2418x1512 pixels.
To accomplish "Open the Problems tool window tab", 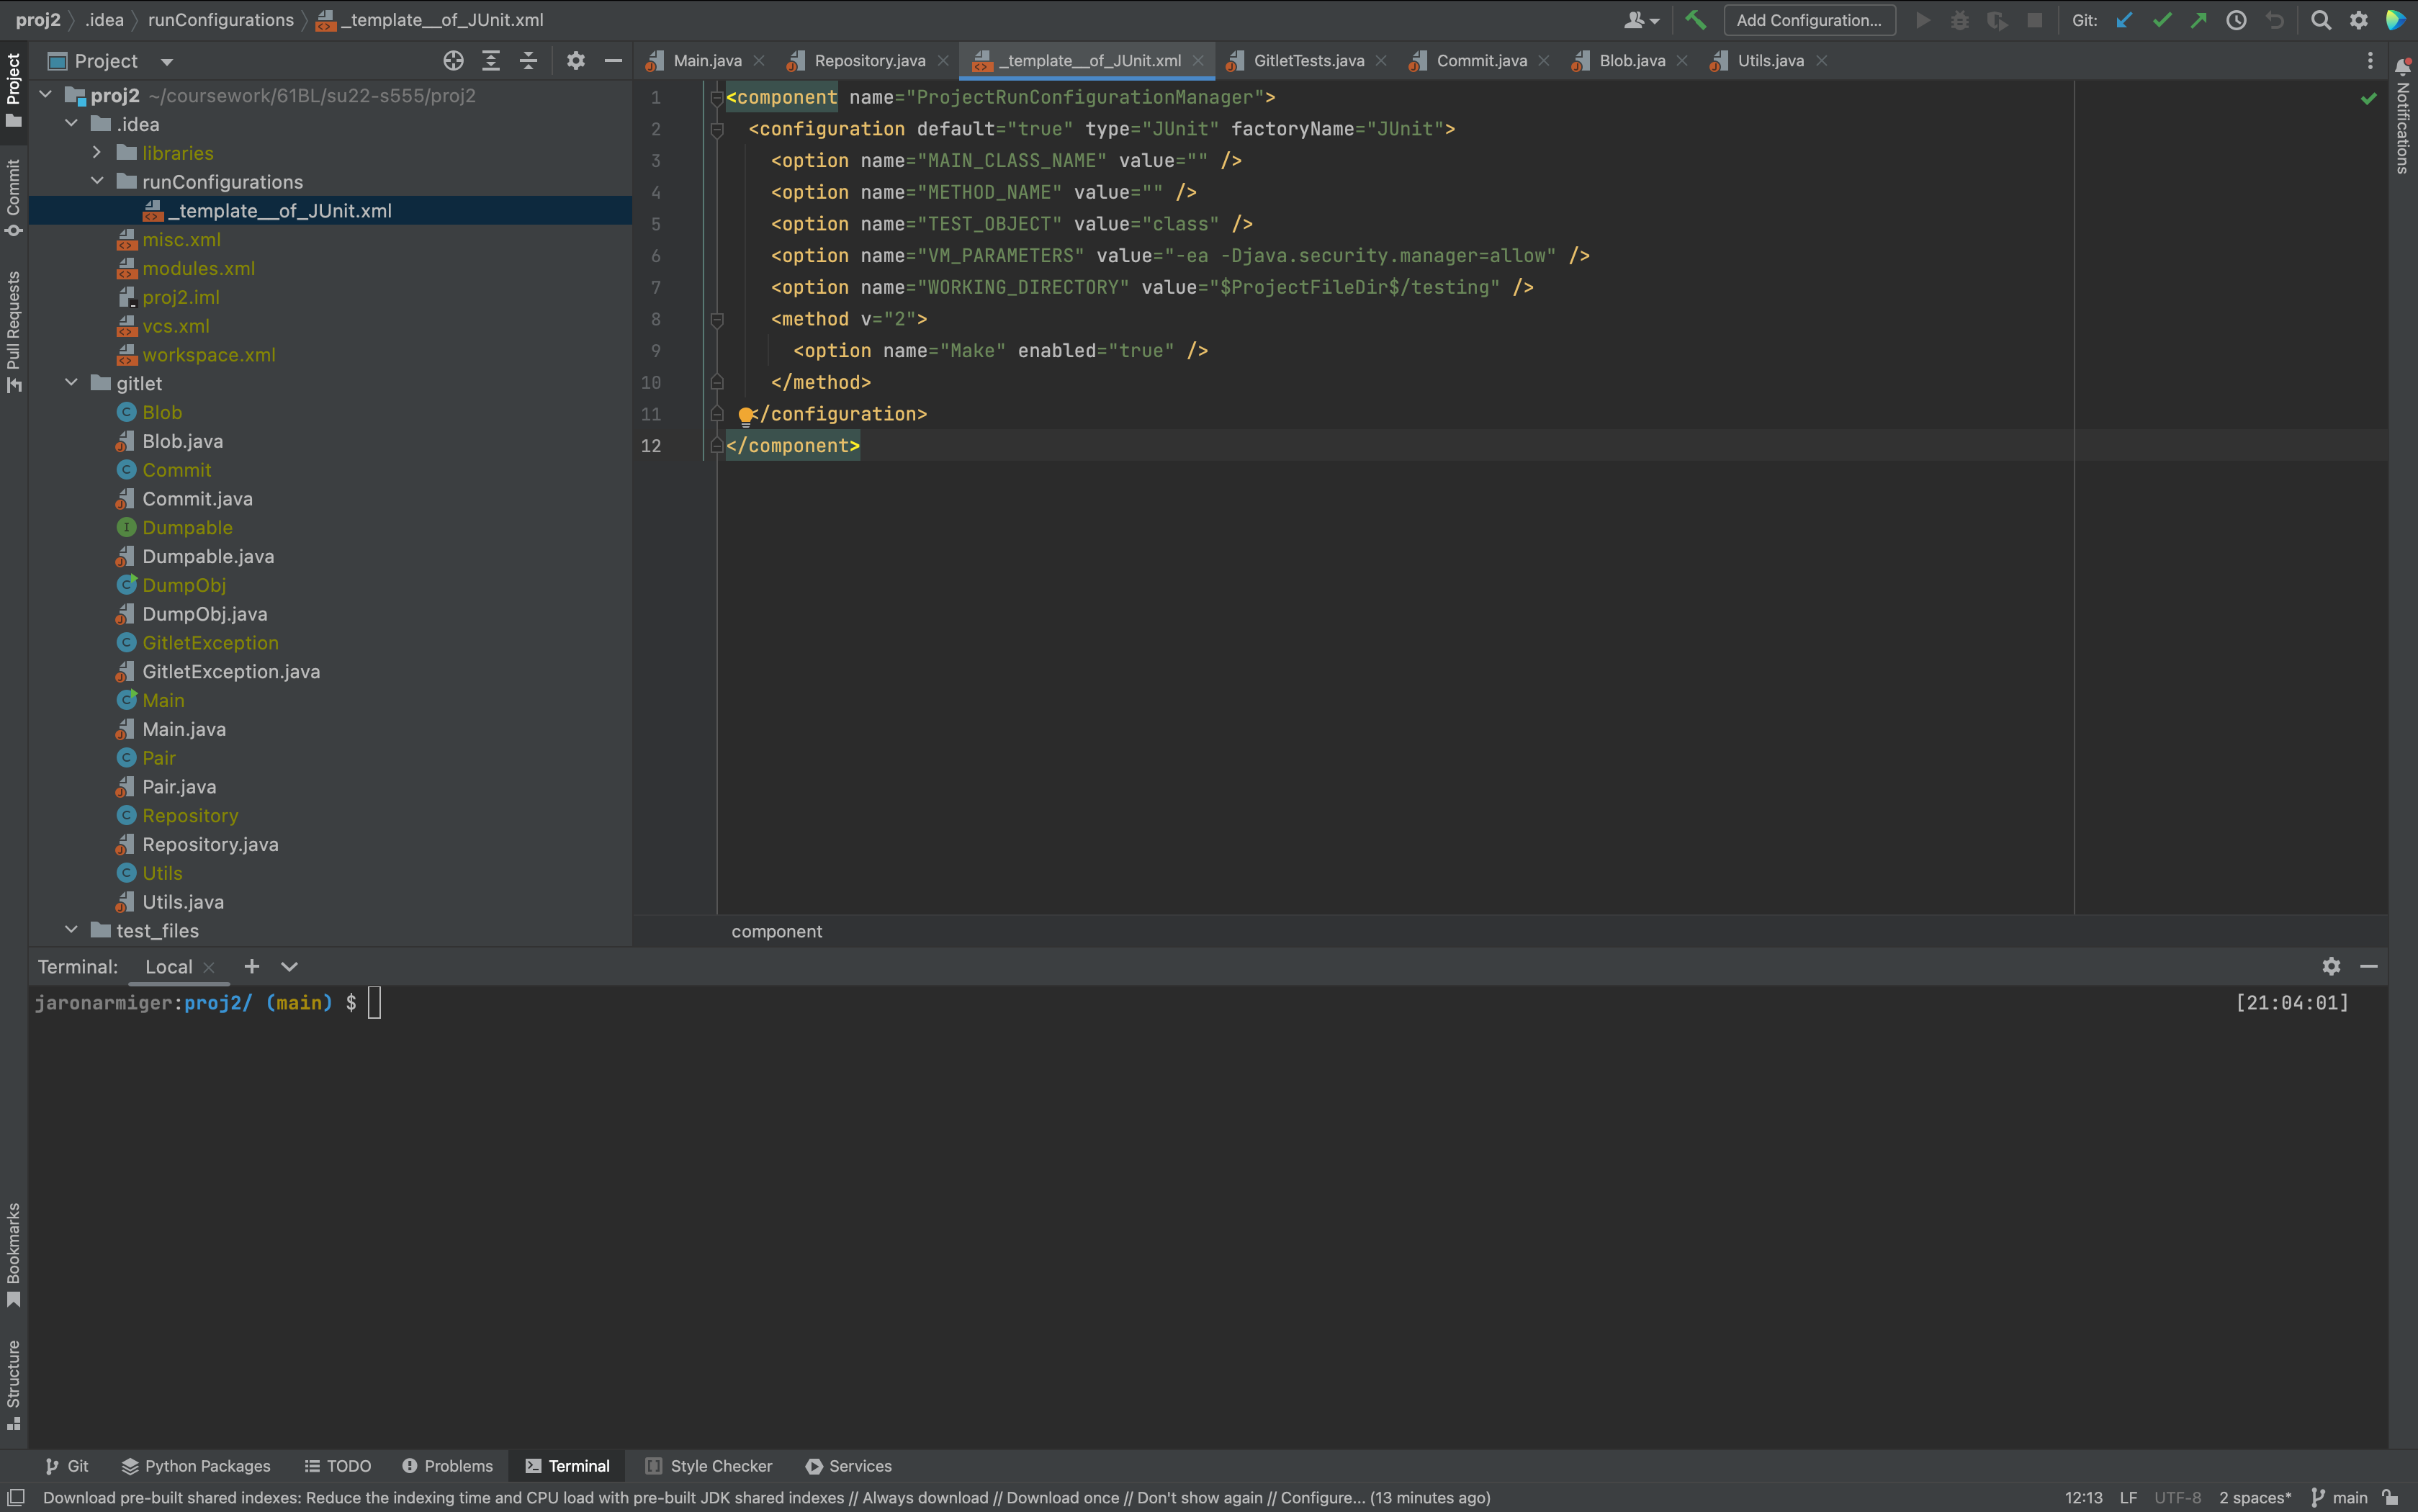I will point(447,1466).
